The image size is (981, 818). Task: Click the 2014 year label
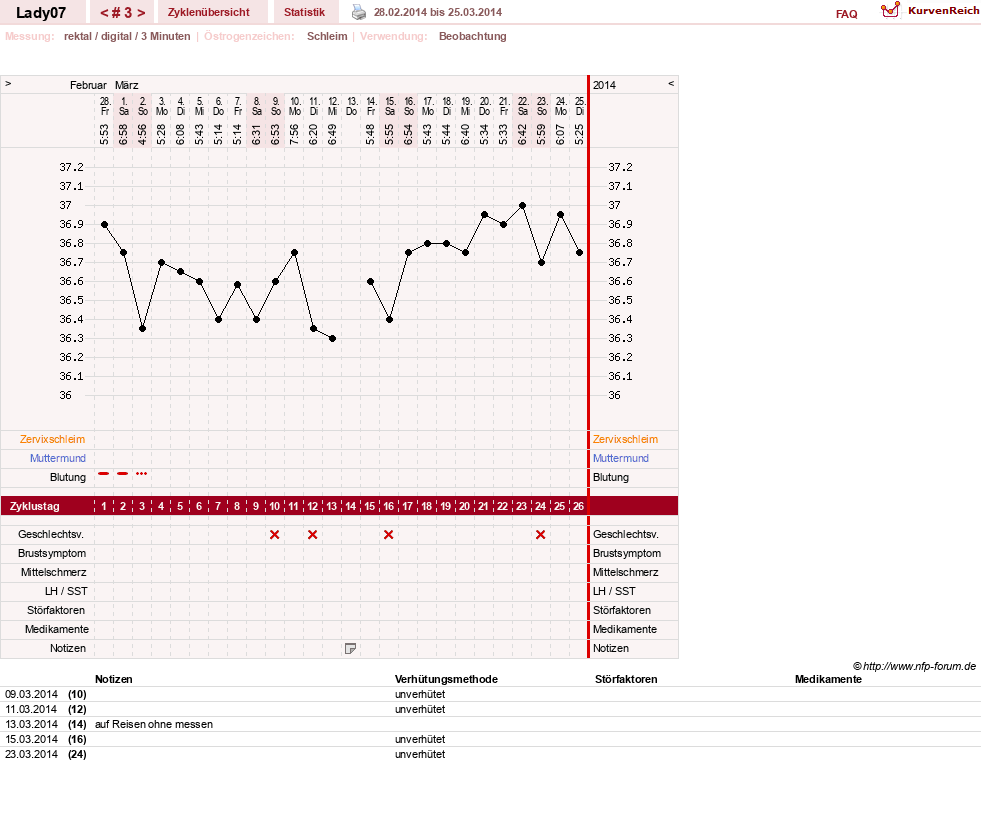604,85
